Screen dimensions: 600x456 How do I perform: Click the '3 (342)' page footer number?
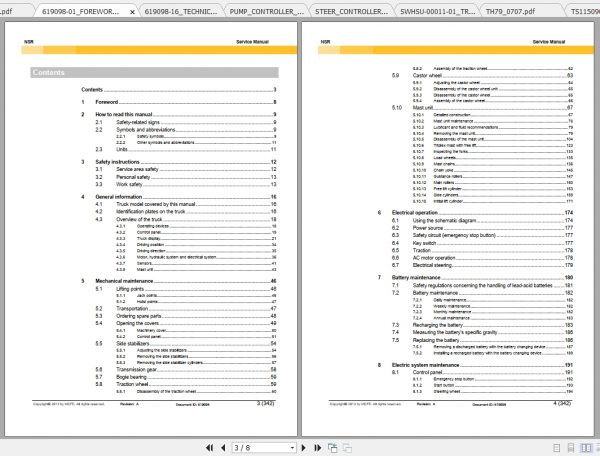pos(266,403)
